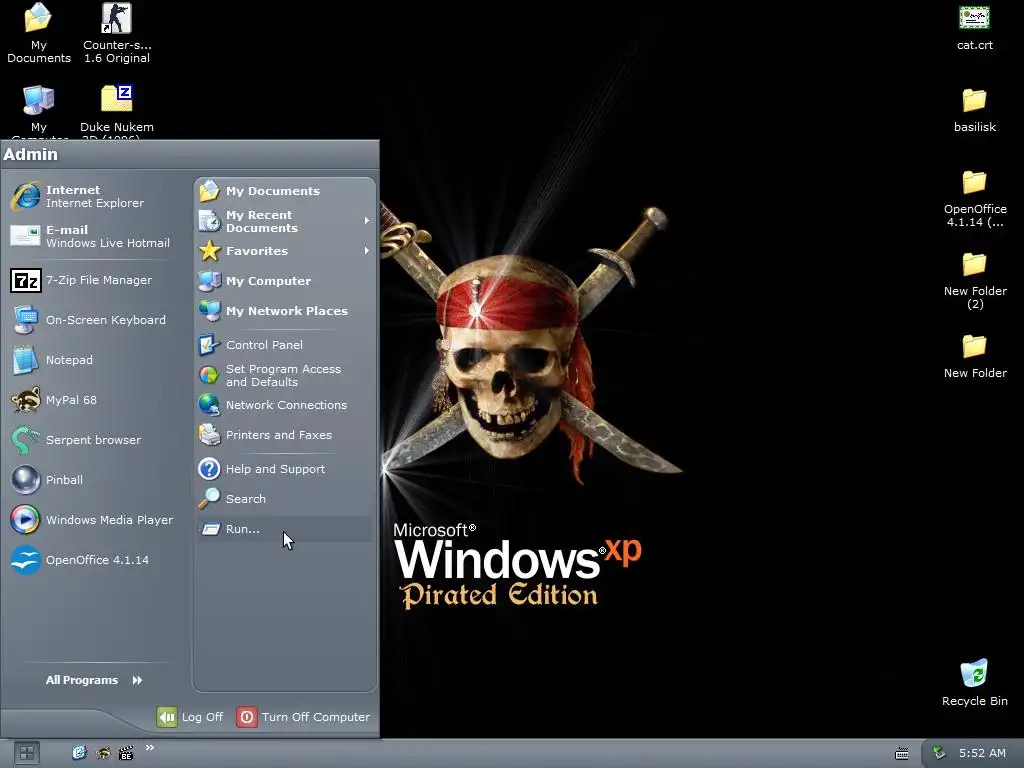The image size is (1024, 768).
Task: Select Duke Nukem archive desktop icon
Action: click(117, 111)
